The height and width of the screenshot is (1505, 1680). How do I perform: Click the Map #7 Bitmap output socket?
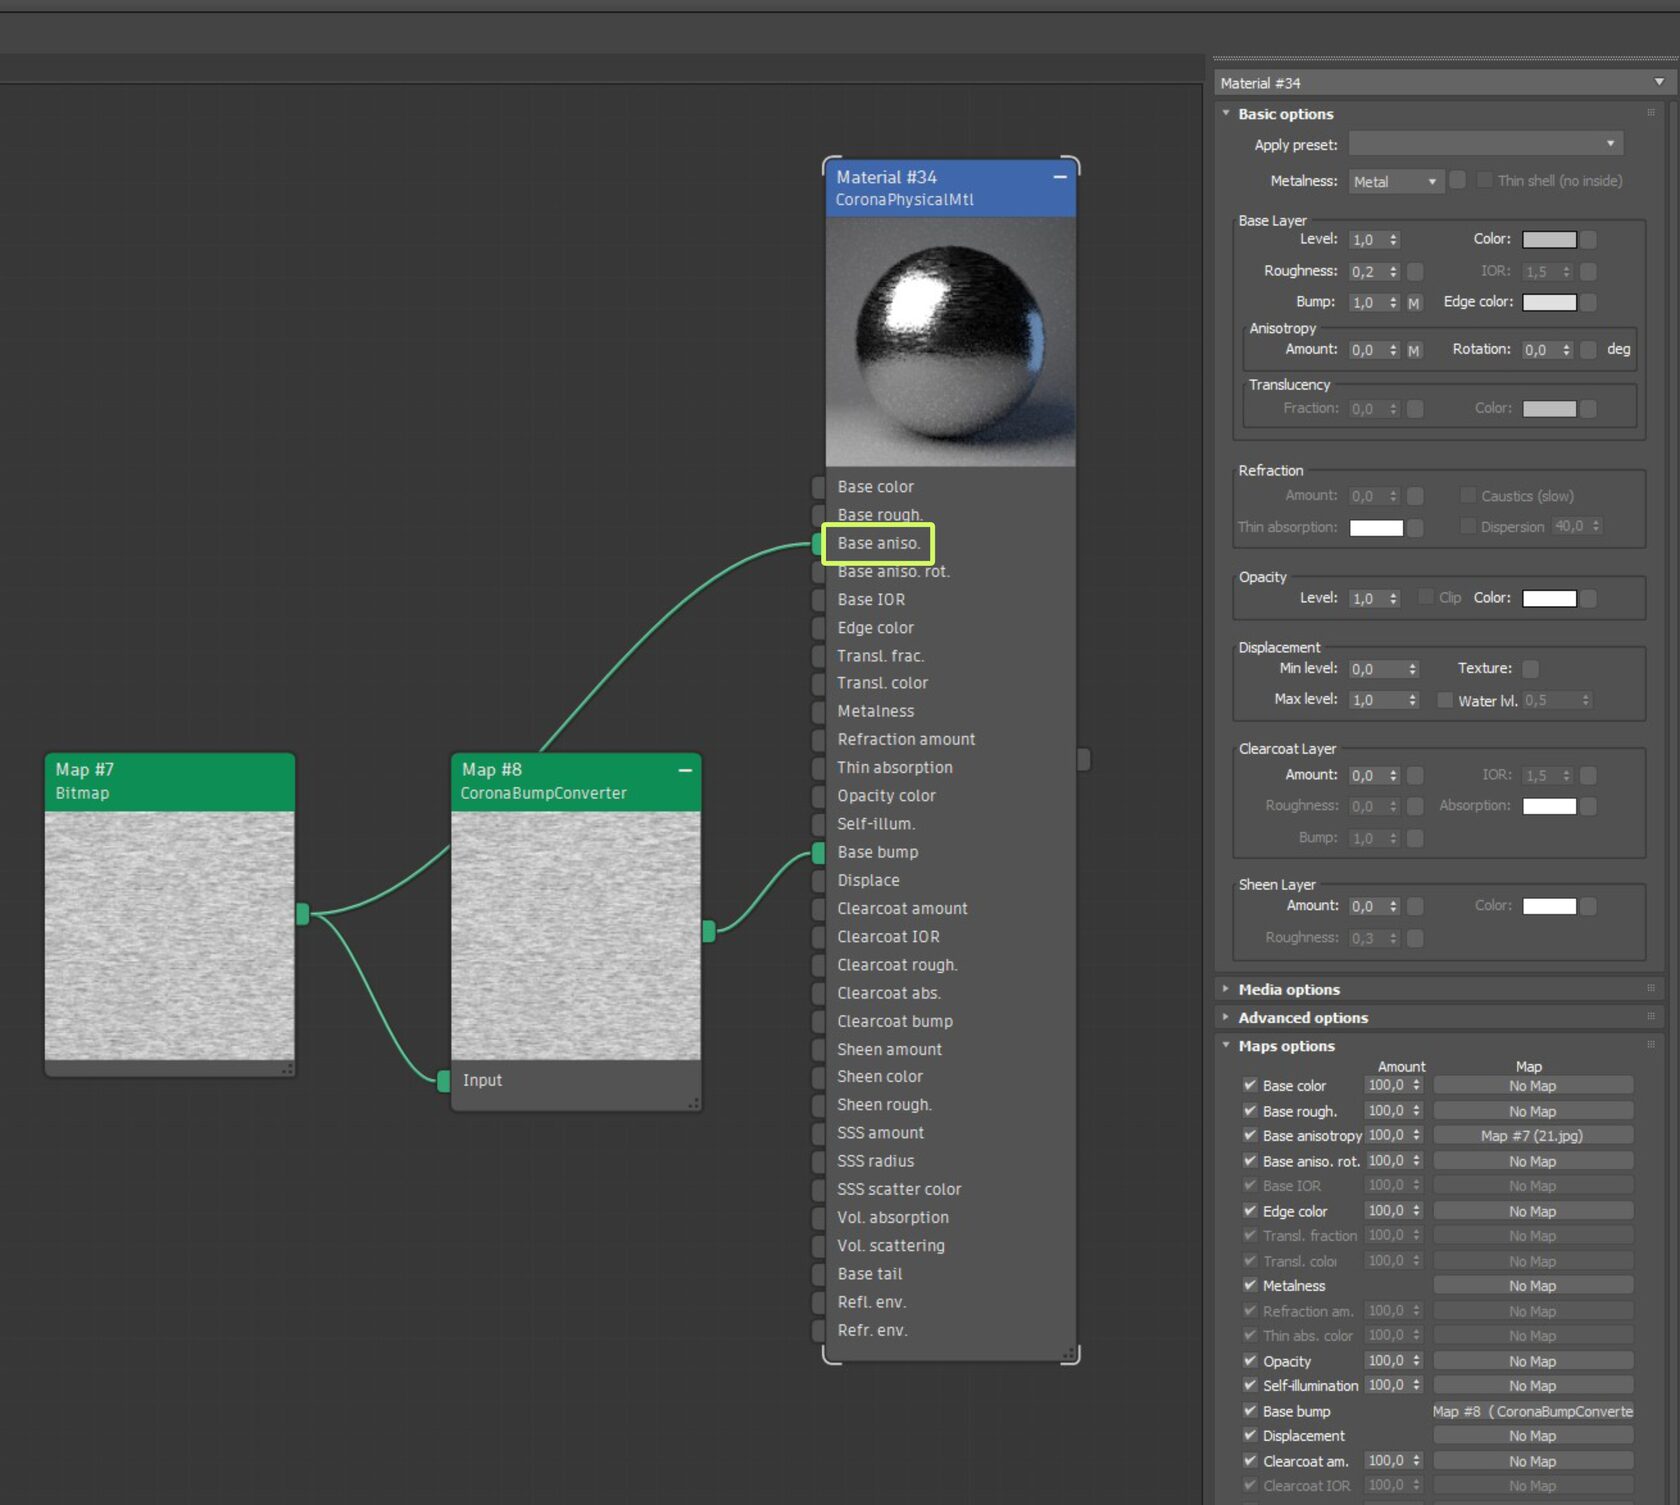pyautogui.click(x=302, y=913)
